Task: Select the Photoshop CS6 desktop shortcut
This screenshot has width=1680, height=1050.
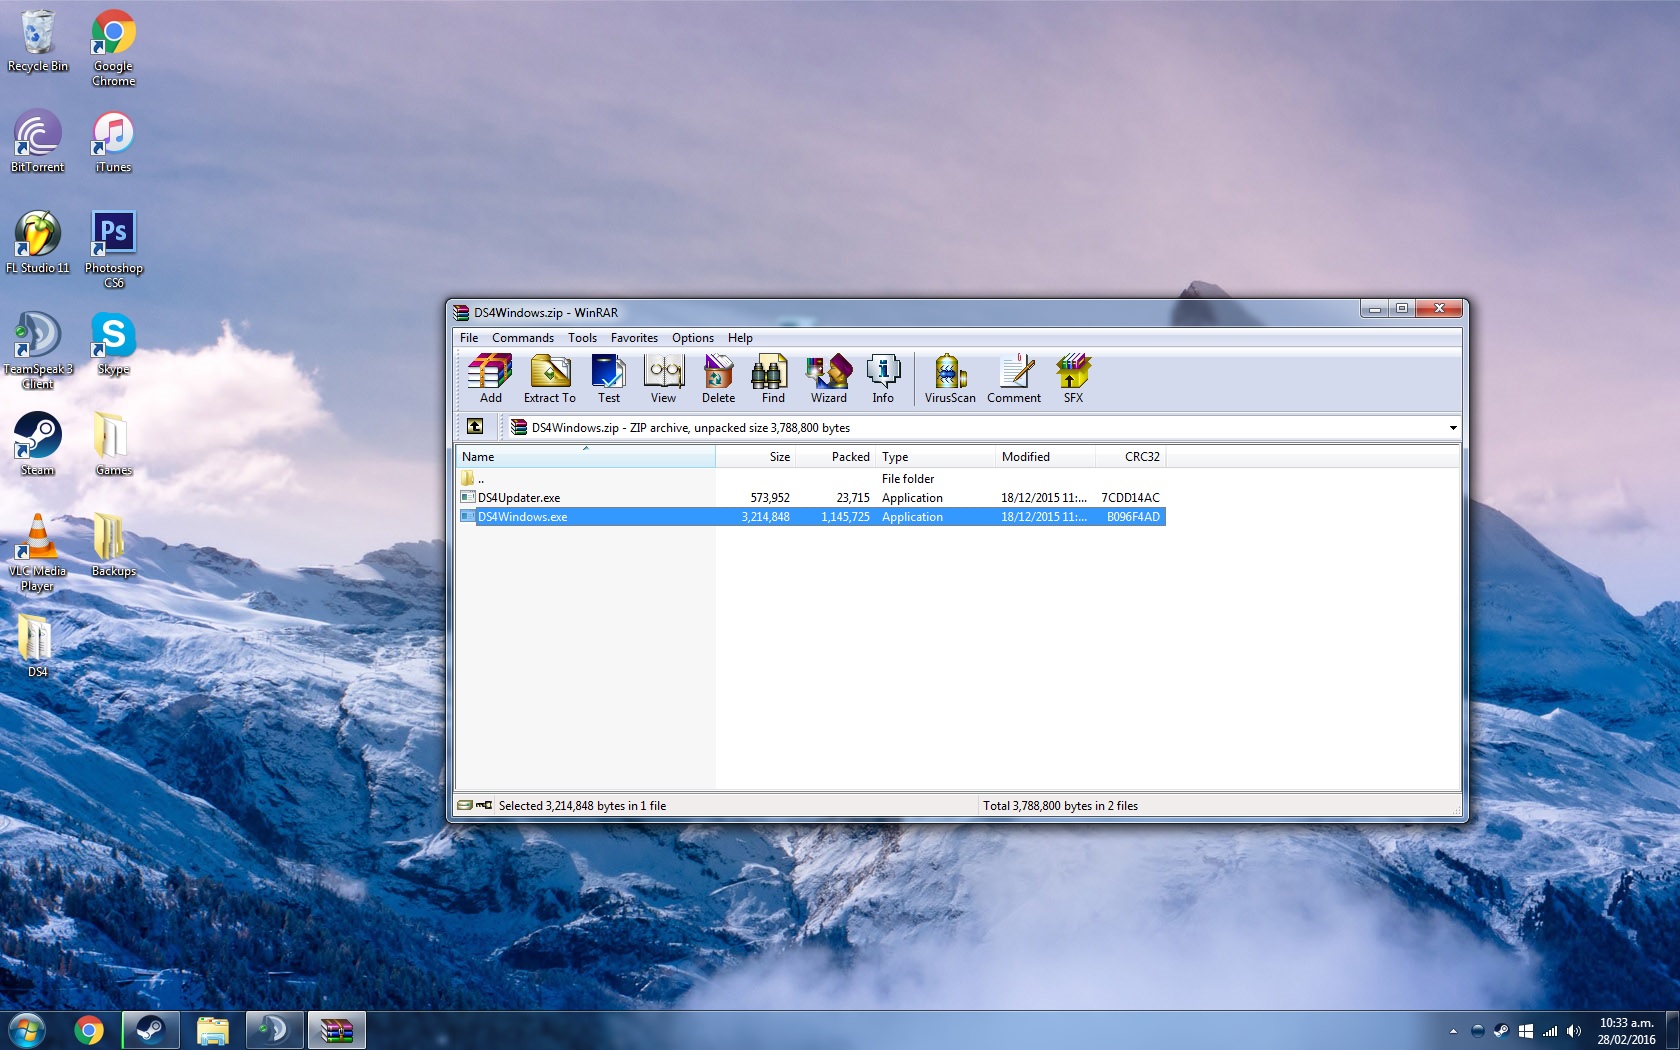Action: (114, 249)
